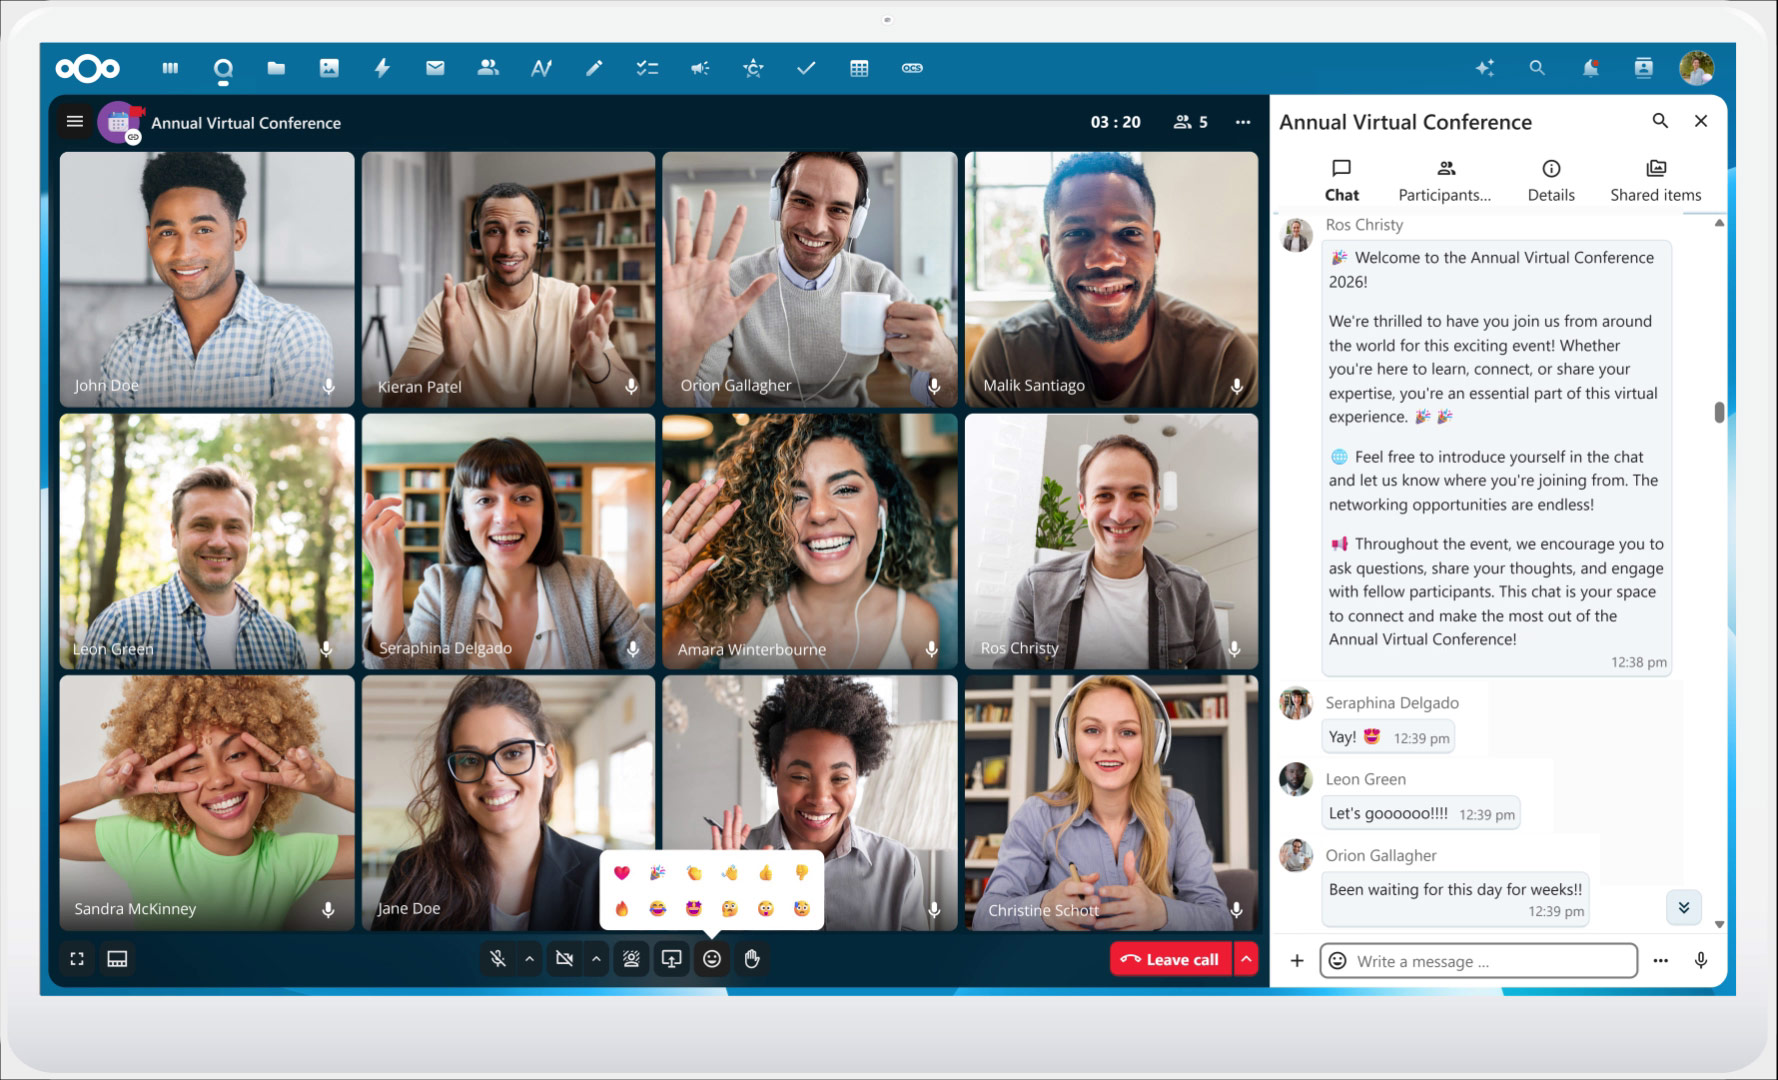
Task: Switch to the Shared items tab
Action: pyautogui.click(x=1655, y=180)
